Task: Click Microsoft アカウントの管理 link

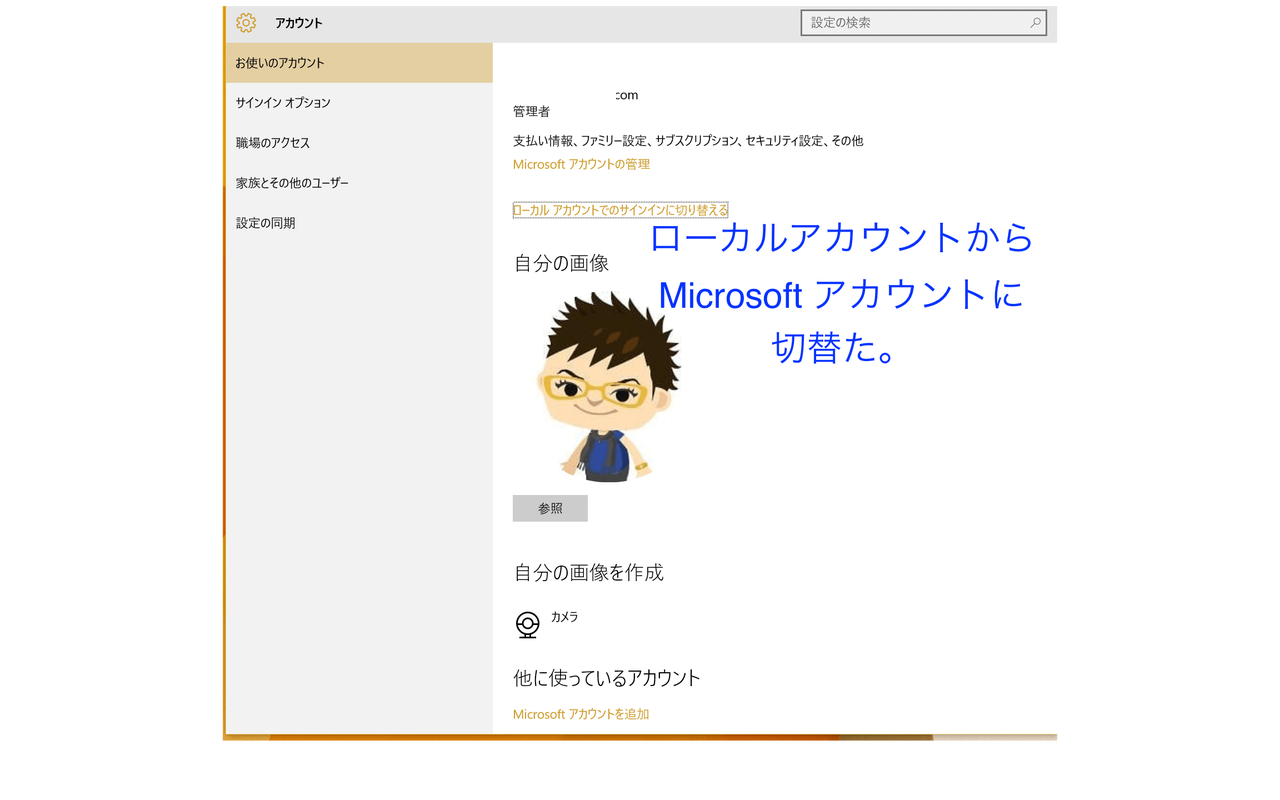Action: pyautogui.click(x=581, y=164)
